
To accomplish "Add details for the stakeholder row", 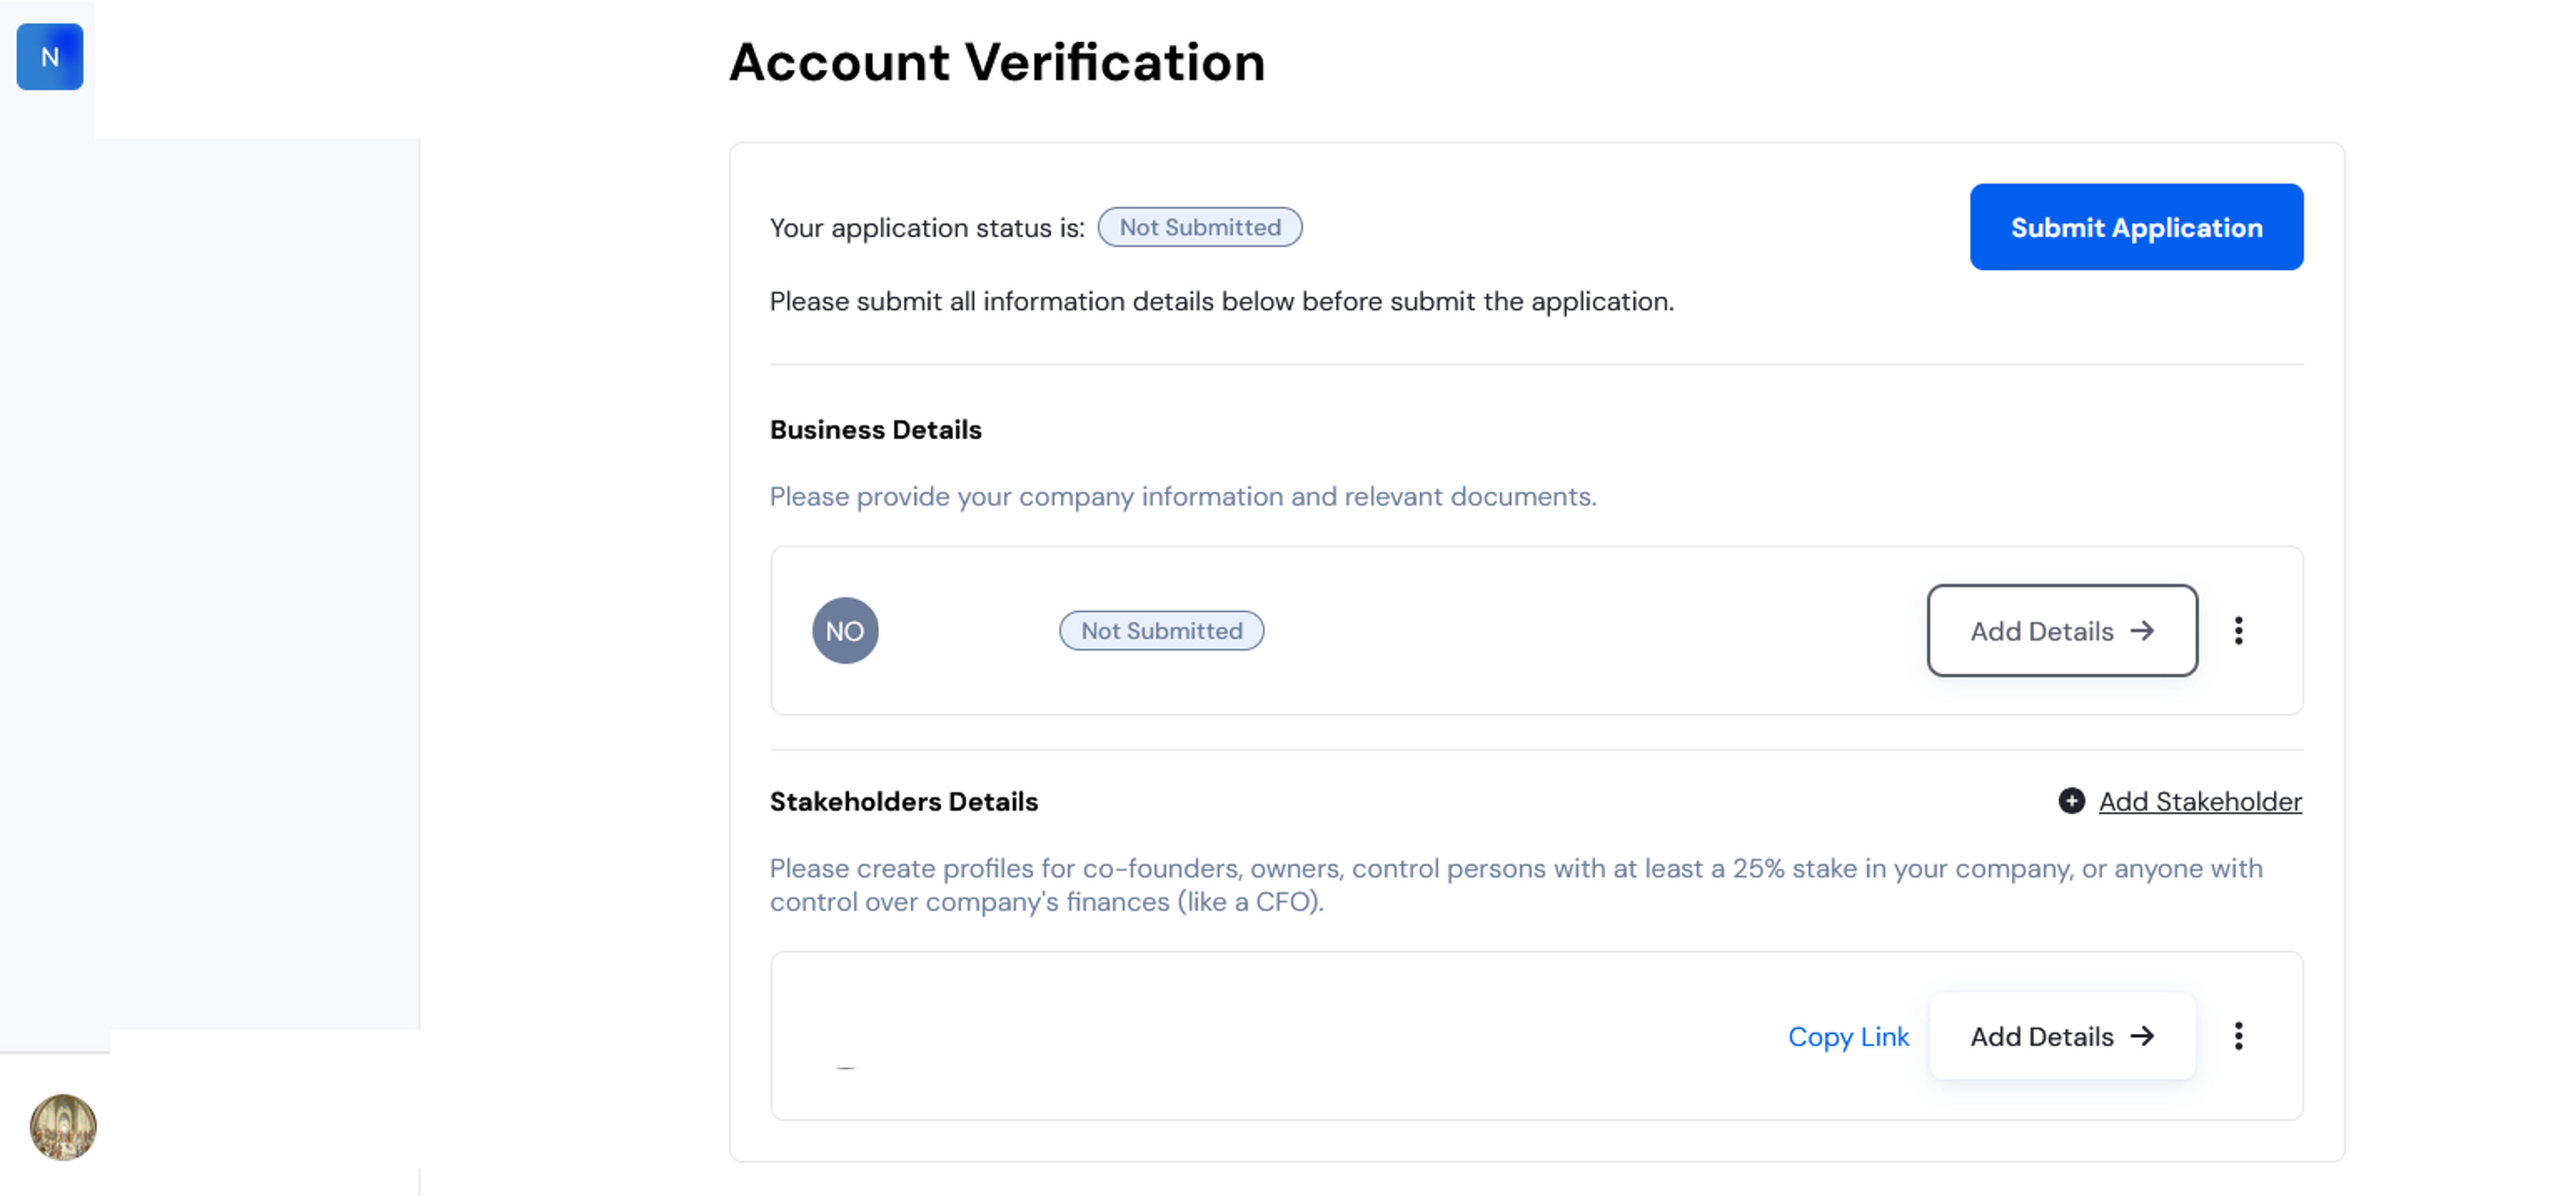I will coord(2062,1036).
